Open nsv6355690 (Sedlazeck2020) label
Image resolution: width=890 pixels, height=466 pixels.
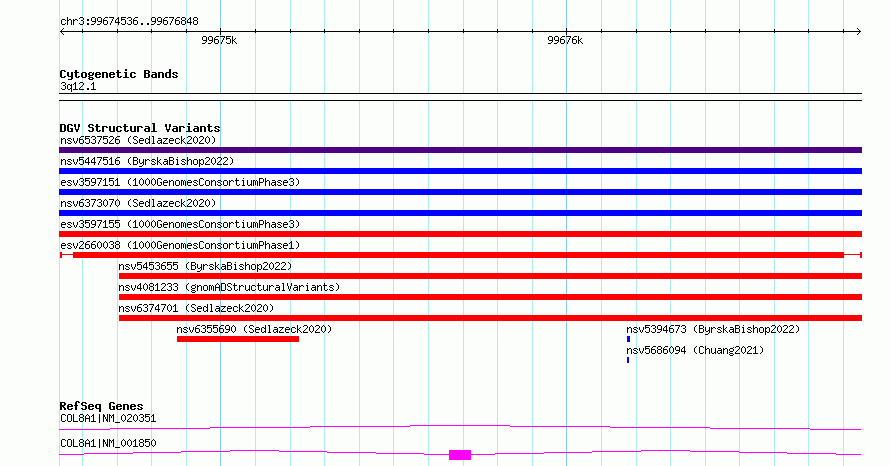(x=254, y=329)
